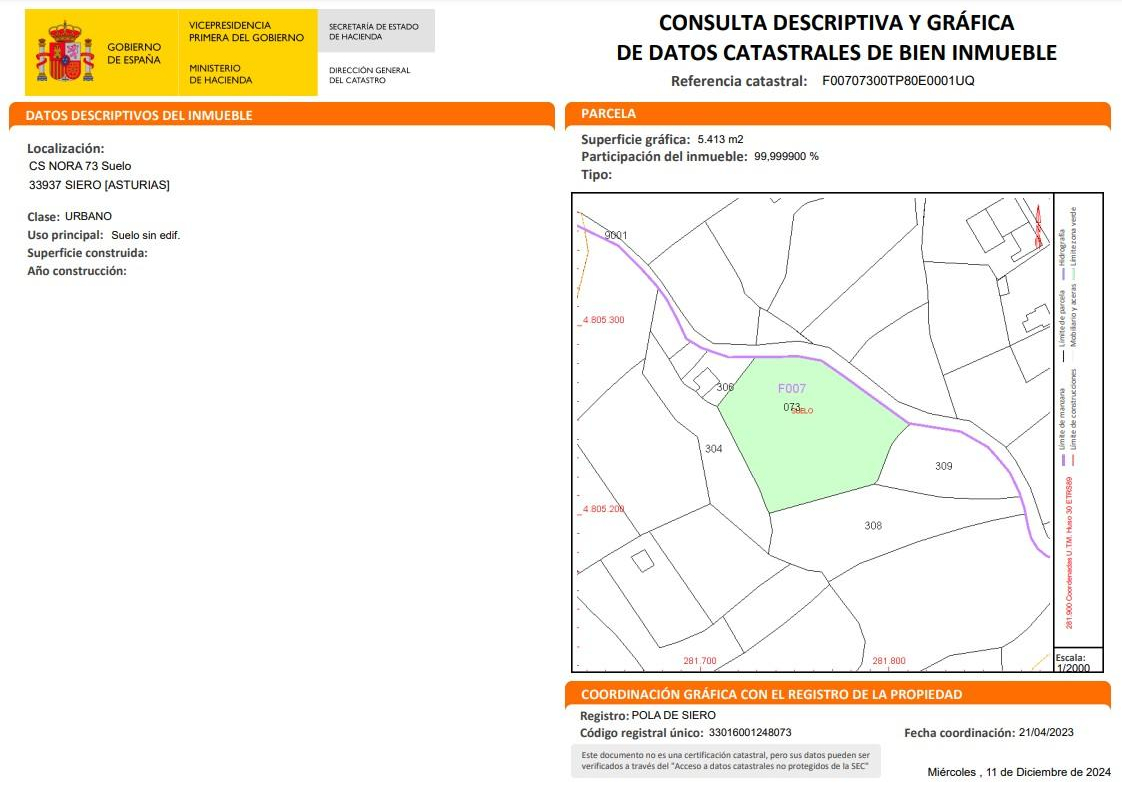
Task: Click the Spanish coat of arms emblem
Action: (x=65, y=53)
